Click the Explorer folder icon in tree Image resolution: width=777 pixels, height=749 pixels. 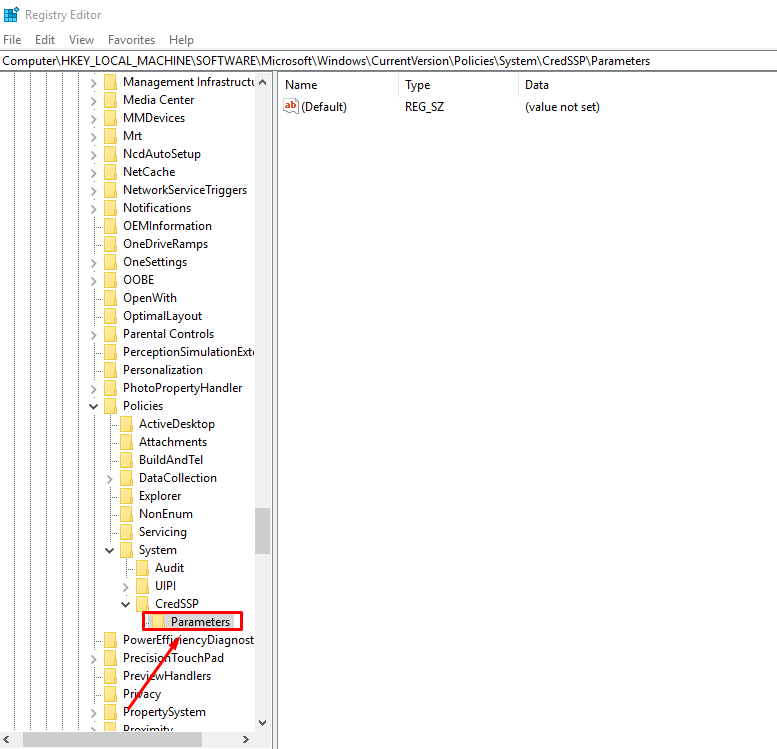coord(126,496)
